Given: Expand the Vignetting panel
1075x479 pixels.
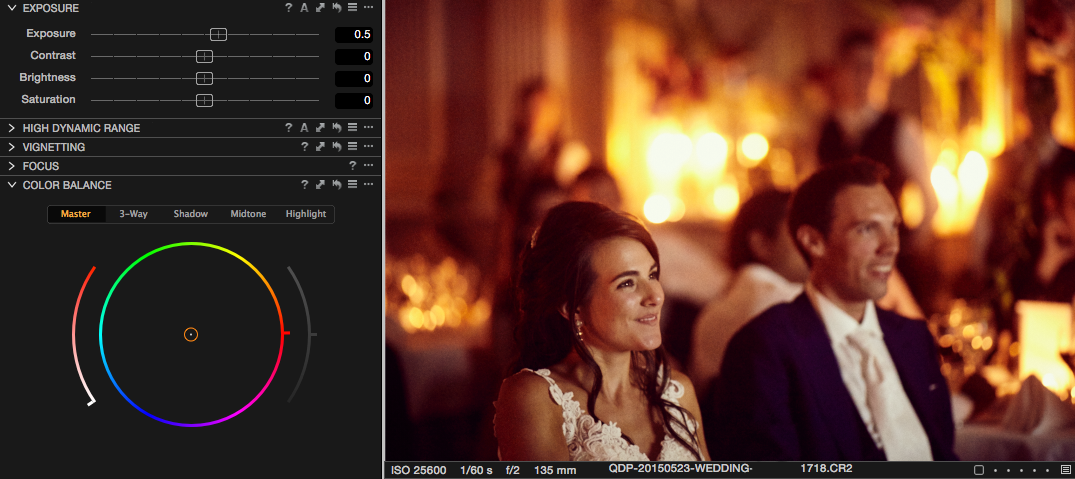Looking at the screenshot, I should (12, 147).
